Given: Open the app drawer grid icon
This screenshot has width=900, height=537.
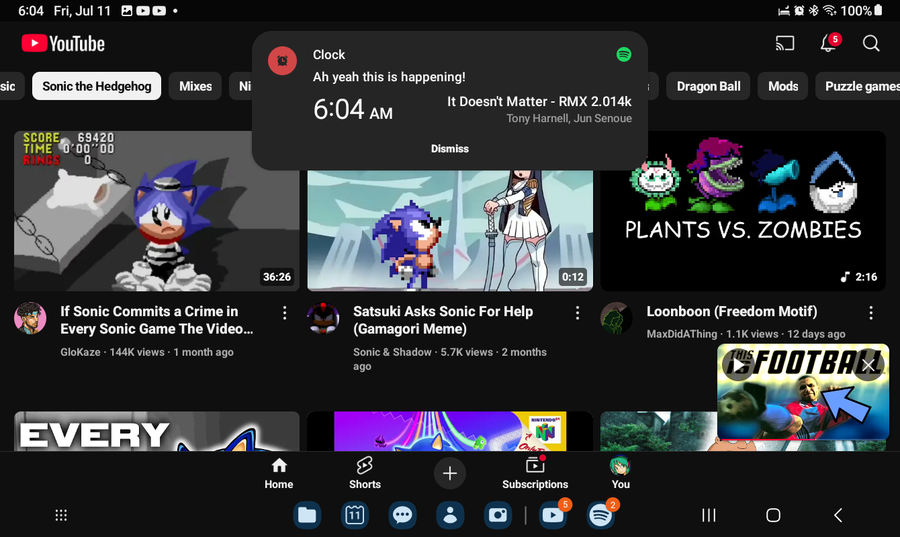Looking at the screenshot, I should pos(61,515).
